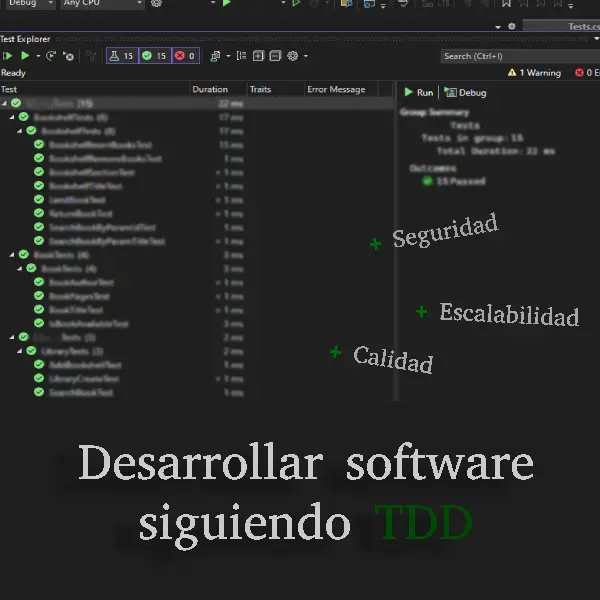Open the playlist dropdown arrow

[228, 56]
